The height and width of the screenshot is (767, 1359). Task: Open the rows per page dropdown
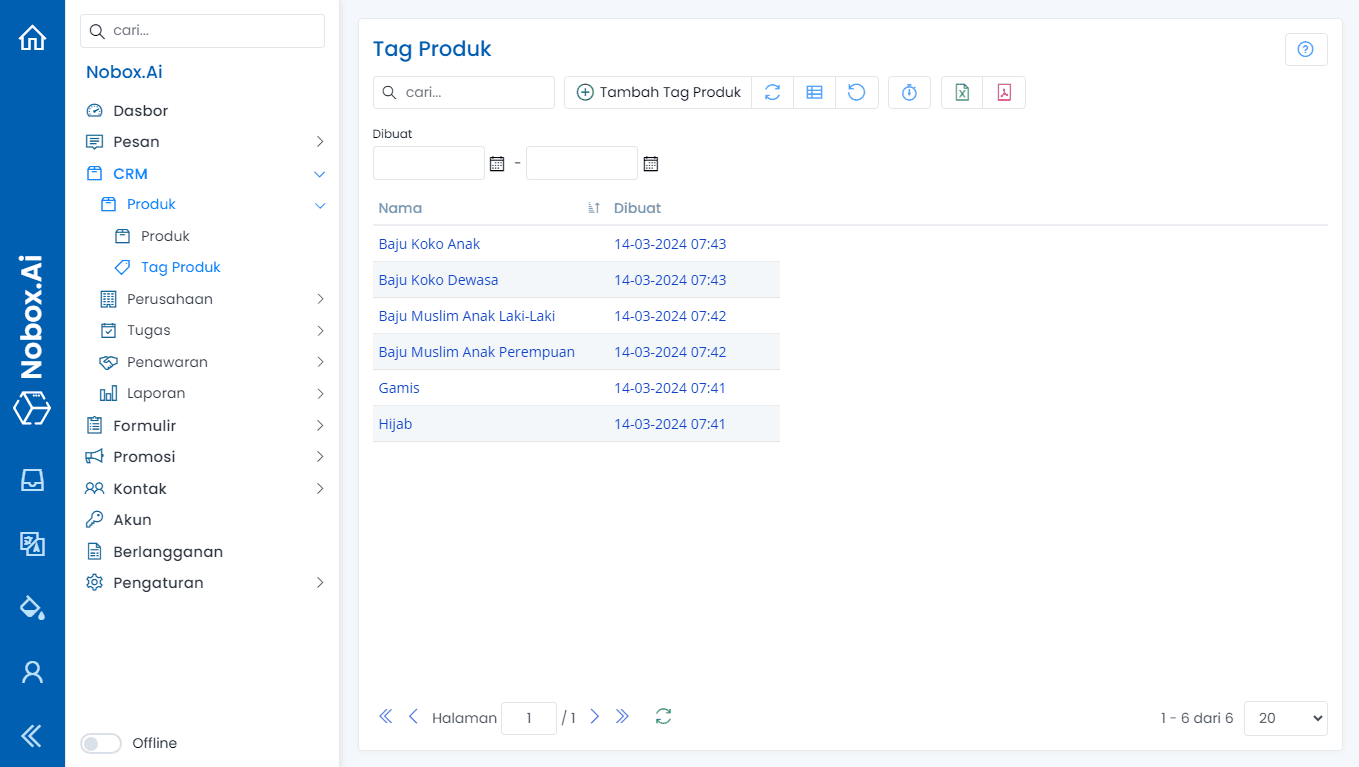click(x=1285, y=718)
